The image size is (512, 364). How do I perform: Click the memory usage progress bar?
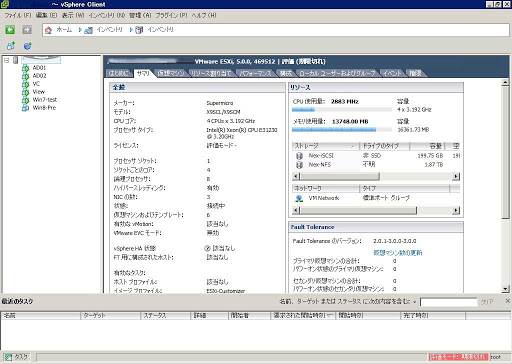pos(342,130)
